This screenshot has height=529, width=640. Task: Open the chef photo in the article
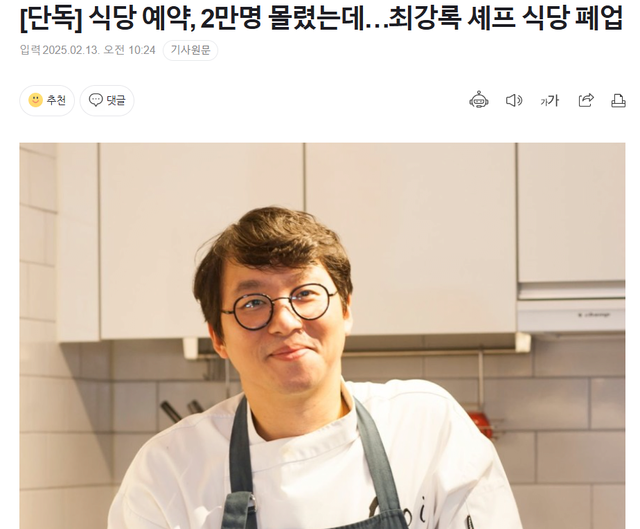pos(322,336)
